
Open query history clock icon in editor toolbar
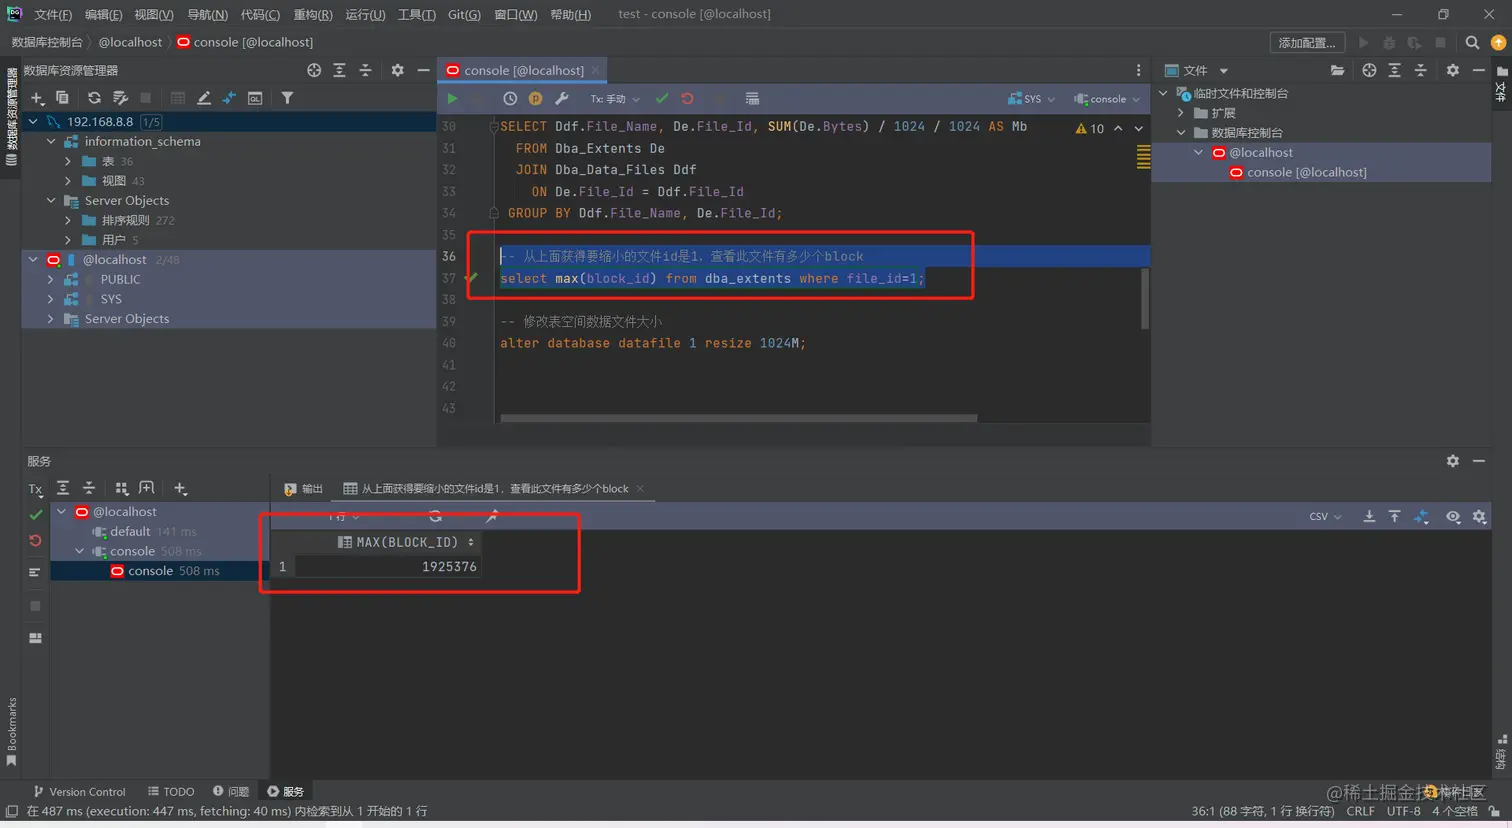click(510, 99)
